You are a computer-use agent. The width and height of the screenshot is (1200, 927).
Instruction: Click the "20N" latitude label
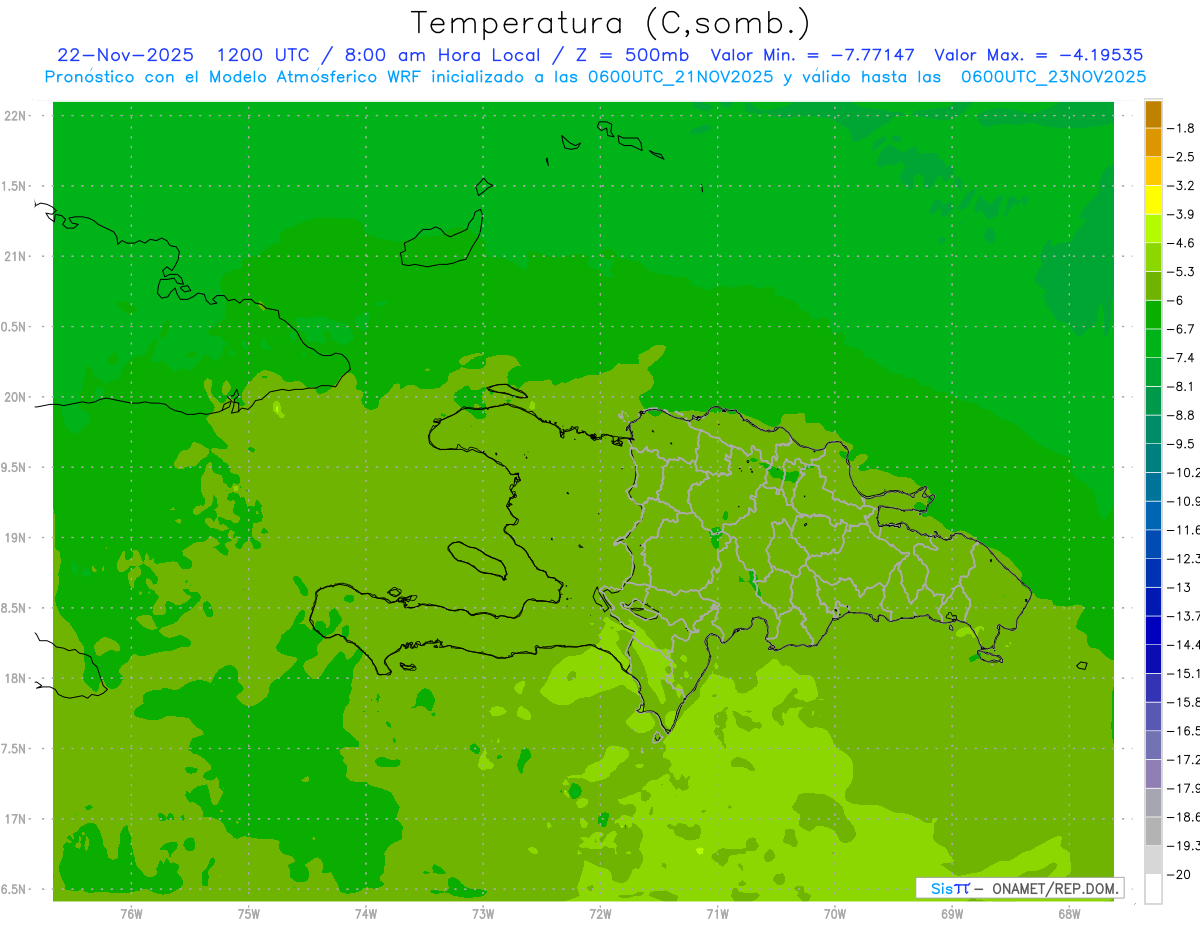tap(17, 398)
